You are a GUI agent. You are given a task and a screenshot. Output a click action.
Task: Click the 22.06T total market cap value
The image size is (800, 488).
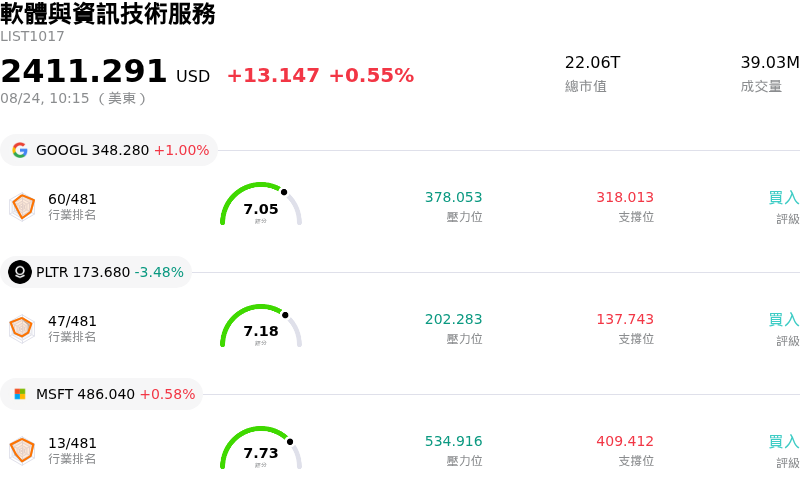(592, 63)
